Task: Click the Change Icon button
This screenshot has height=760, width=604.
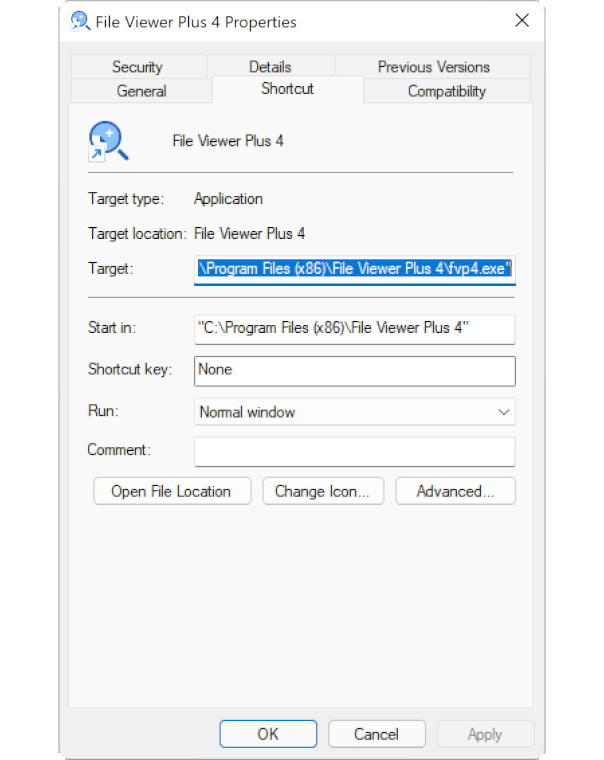Action: coord(323,491)
